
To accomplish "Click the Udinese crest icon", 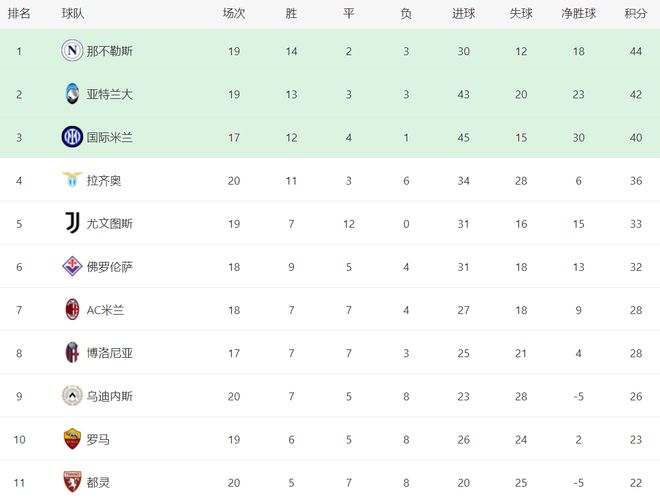I will pyautogui.click(x=72, y=395).
